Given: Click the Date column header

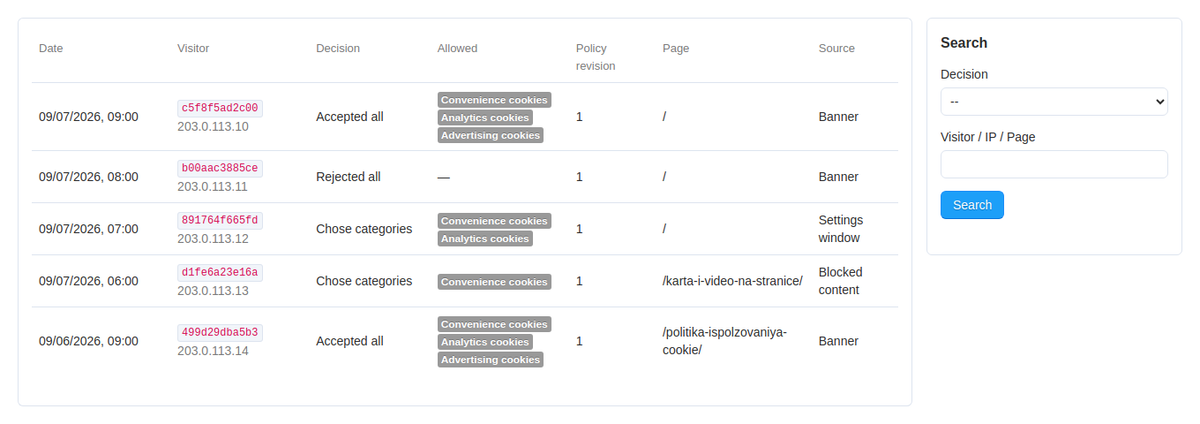Looking at the screenshot, I should coord(51,48).
